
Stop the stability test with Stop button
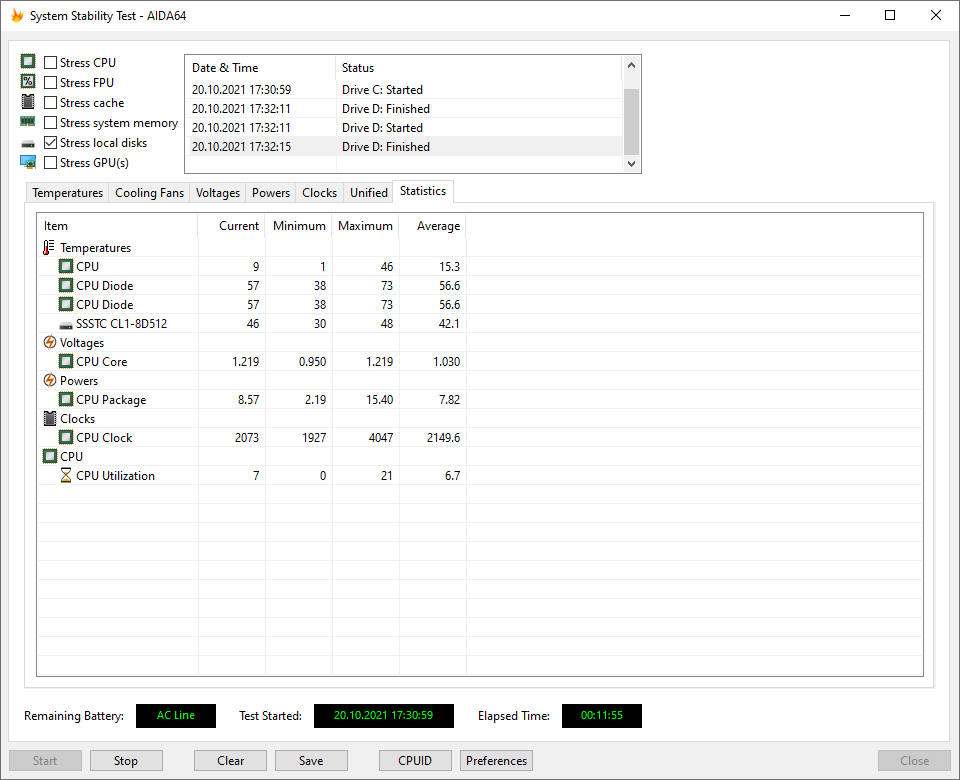coord(126,760)
